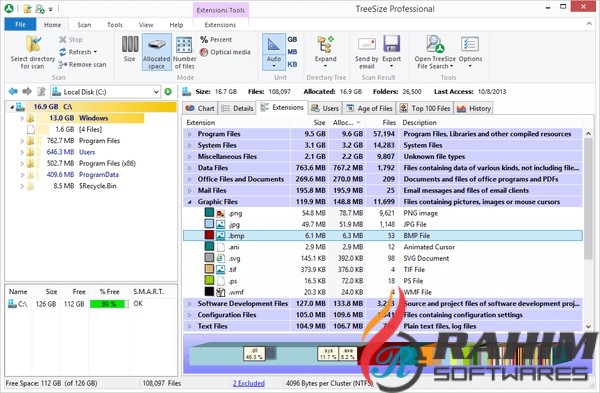Click Select directory for scan icon
Image resolution: width=600 pixels, height=393 pixels.
[33, 44]
